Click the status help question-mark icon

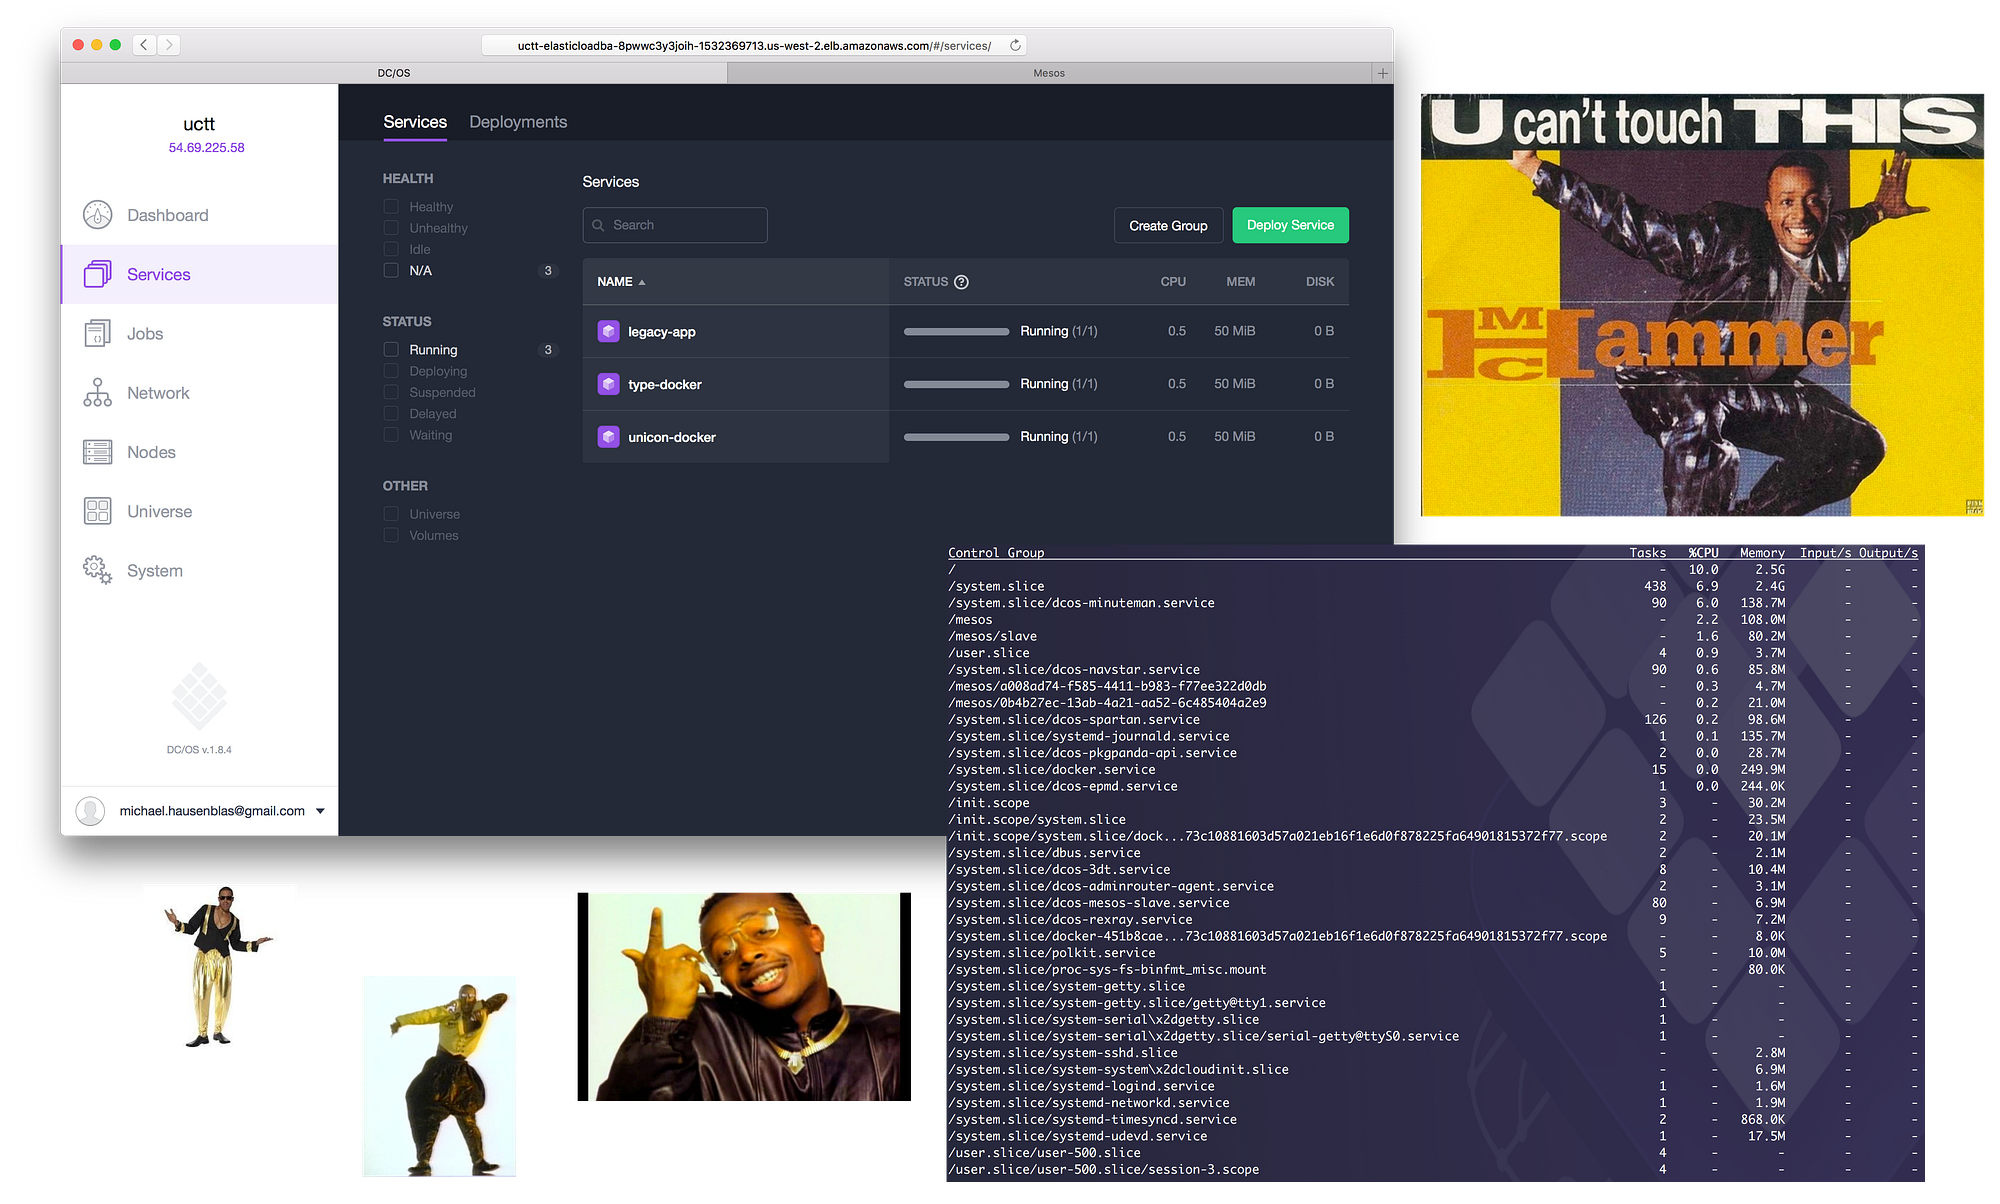[x=961, y=282]
